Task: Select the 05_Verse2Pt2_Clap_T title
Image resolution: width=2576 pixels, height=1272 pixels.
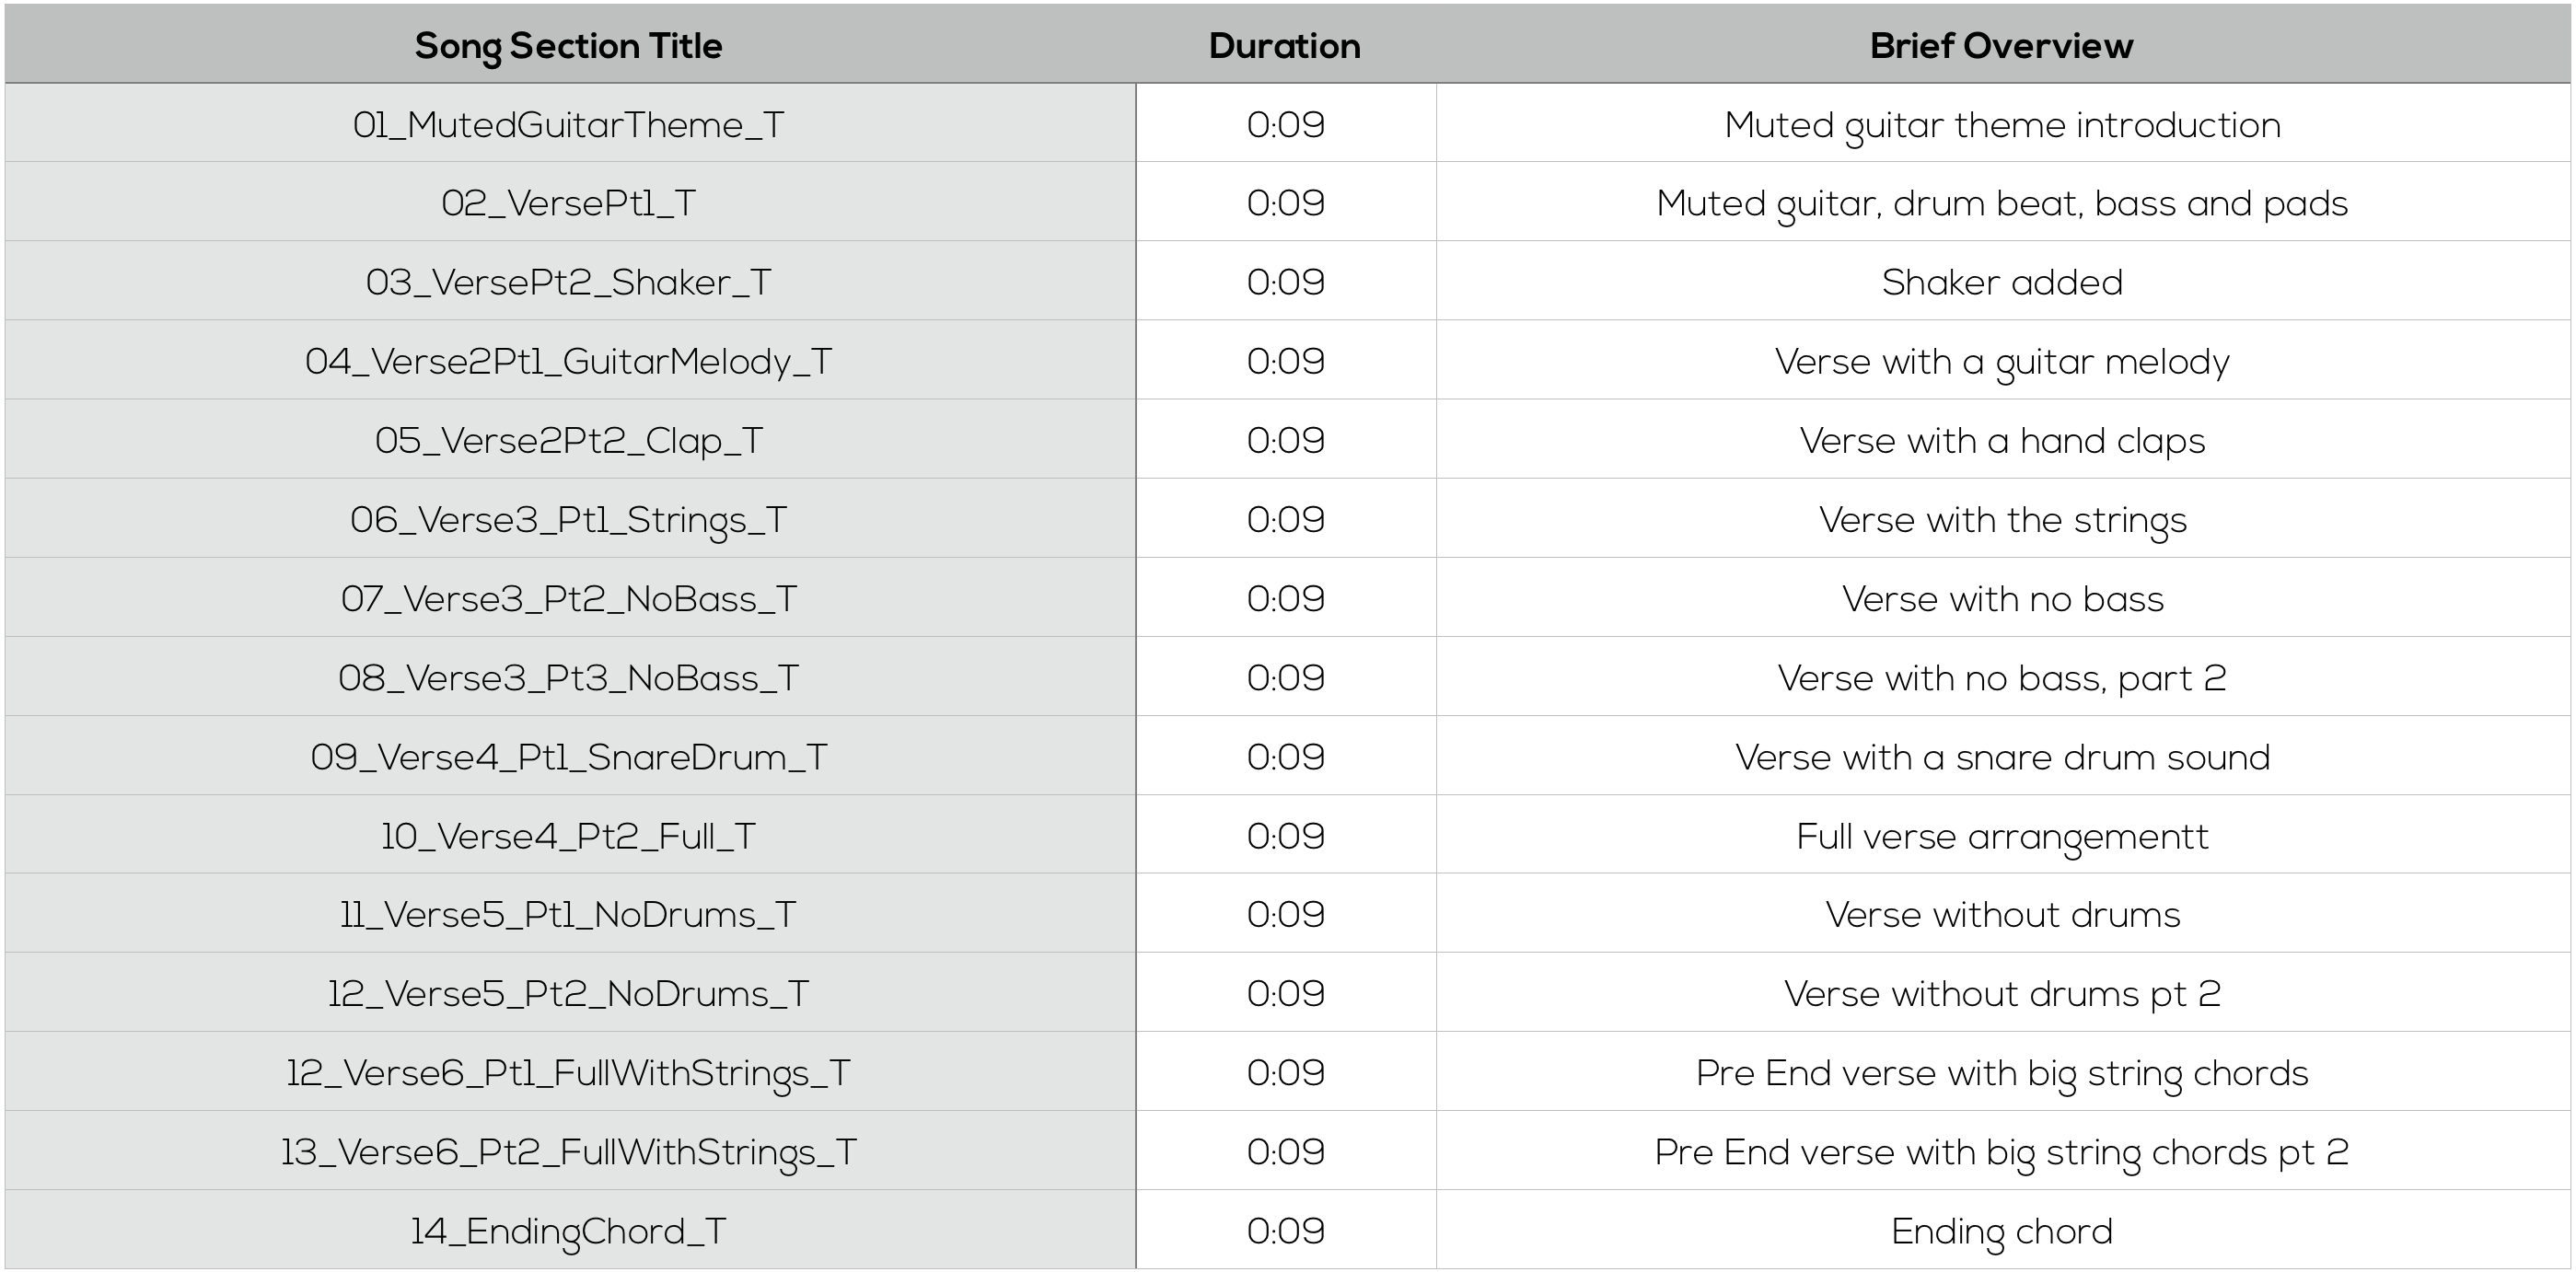Action: (x=568, y=440)
